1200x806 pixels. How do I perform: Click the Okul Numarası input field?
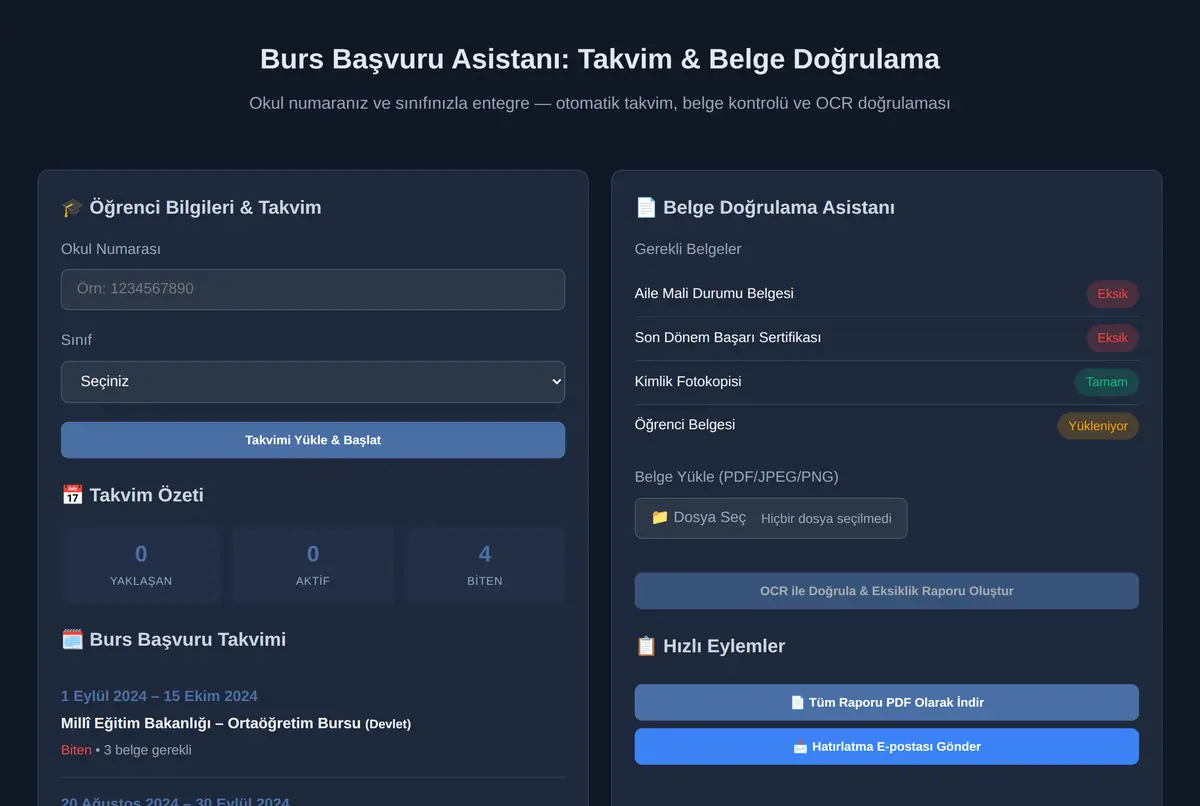[313, 289]
